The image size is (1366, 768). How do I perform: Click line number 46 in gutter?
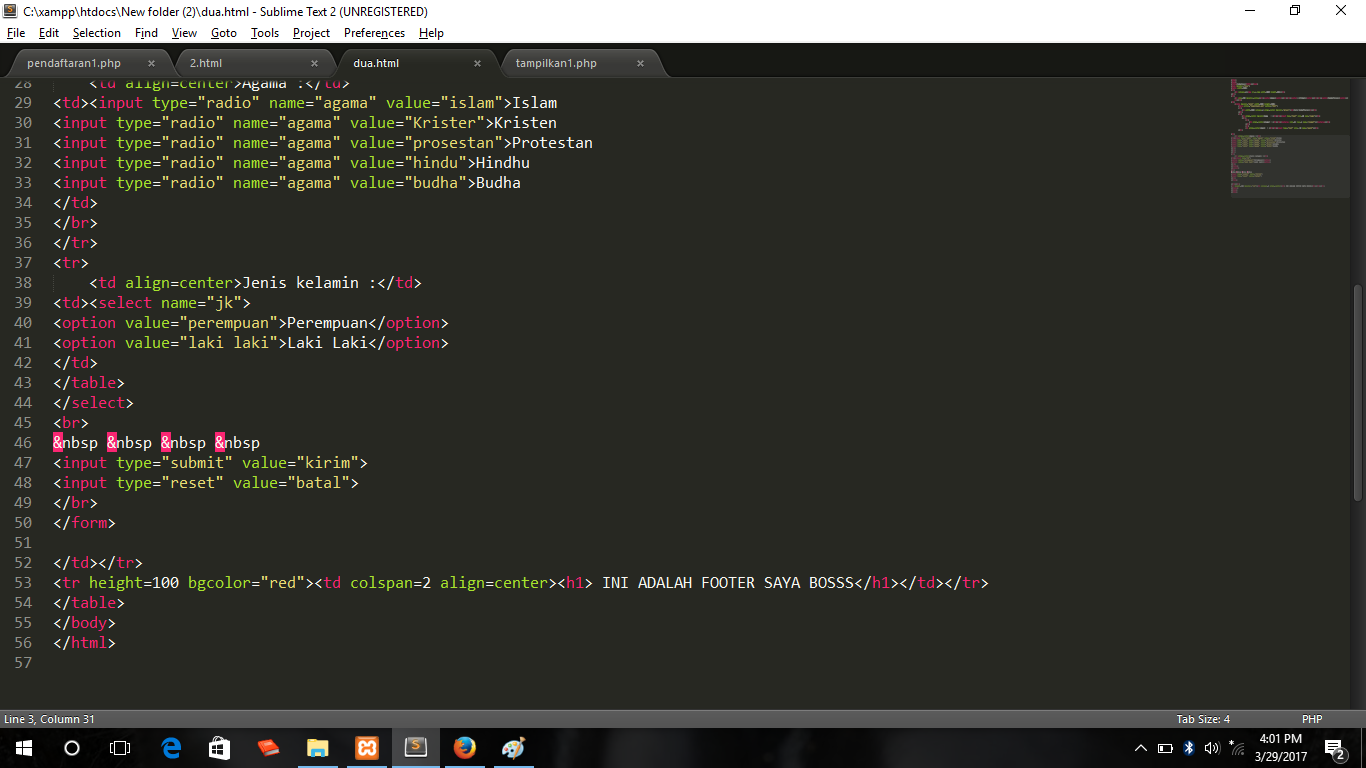(24, 442)
